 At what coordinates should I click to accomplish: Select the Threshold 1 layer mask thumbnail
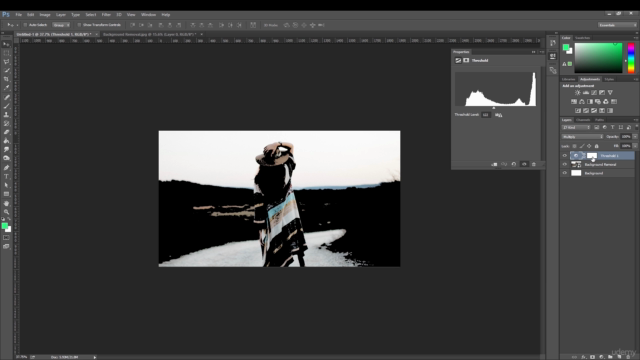point(592,156)
